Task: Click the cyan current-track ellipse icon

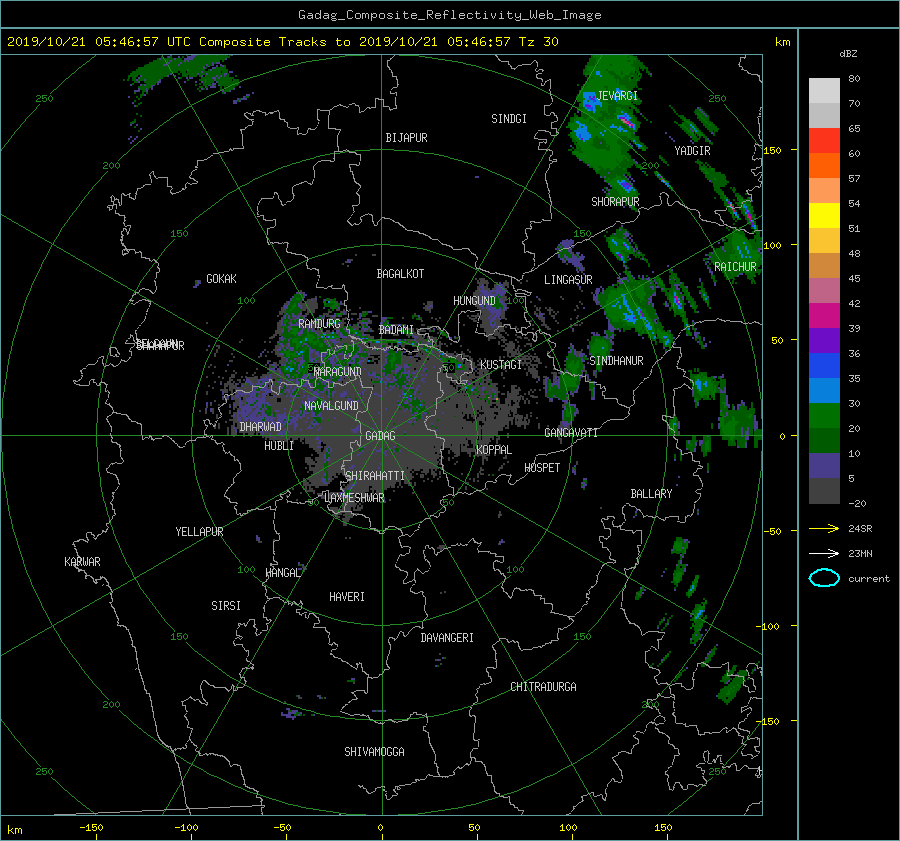Action: [824, 578]
